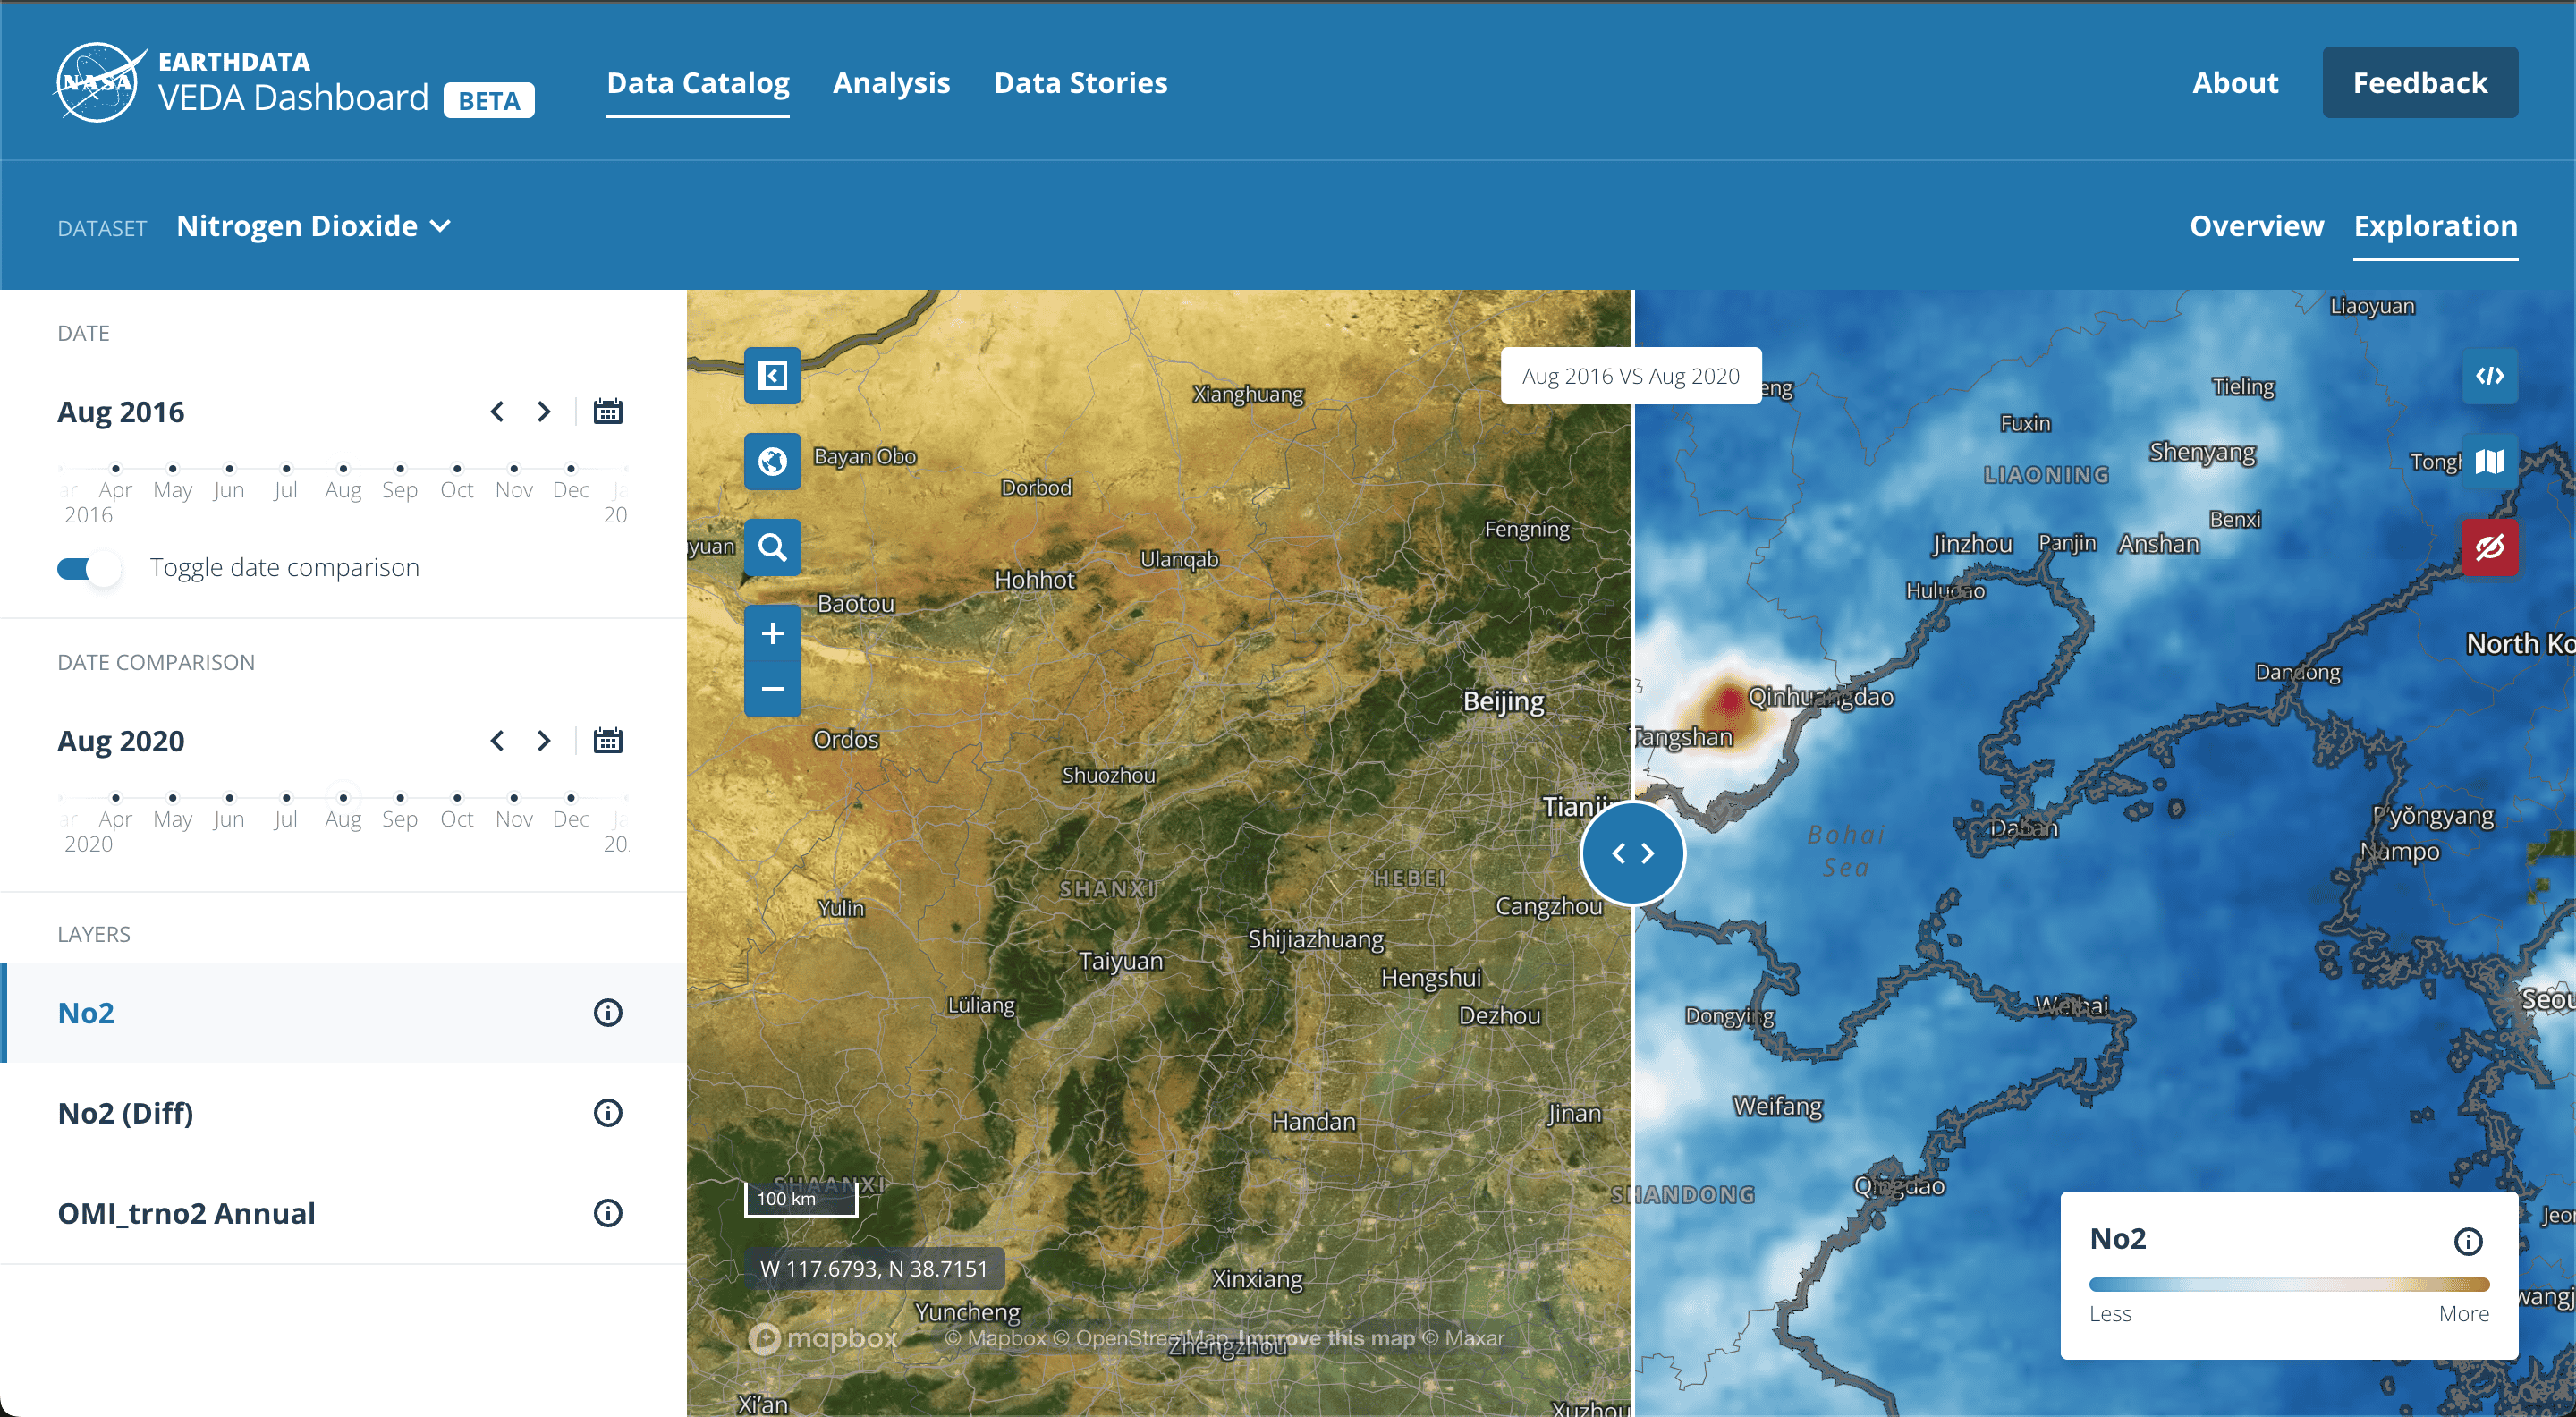Open the Data Catalog tab
The image size is (2576, 1417).
pos(698,83)
